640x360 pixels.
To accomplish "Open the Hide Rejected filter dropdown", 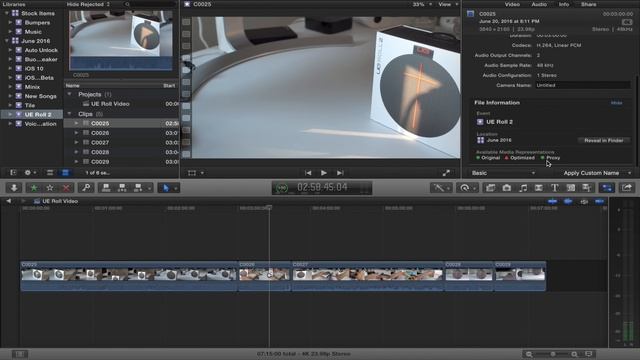I will (89, 4).
